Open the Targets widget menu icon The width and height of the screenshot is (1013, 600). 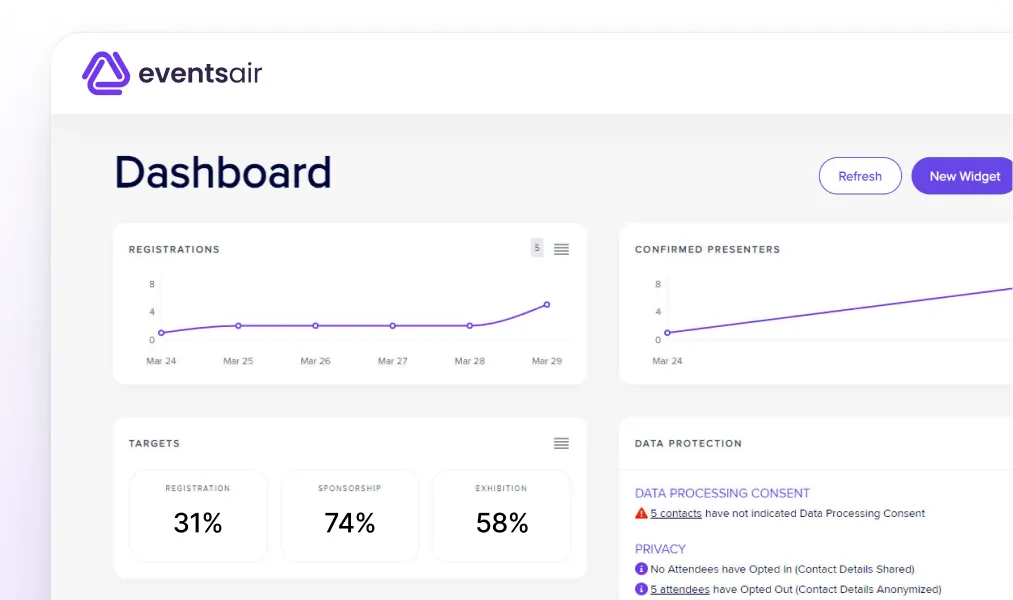pyautogui.click(x=561, y=443)
